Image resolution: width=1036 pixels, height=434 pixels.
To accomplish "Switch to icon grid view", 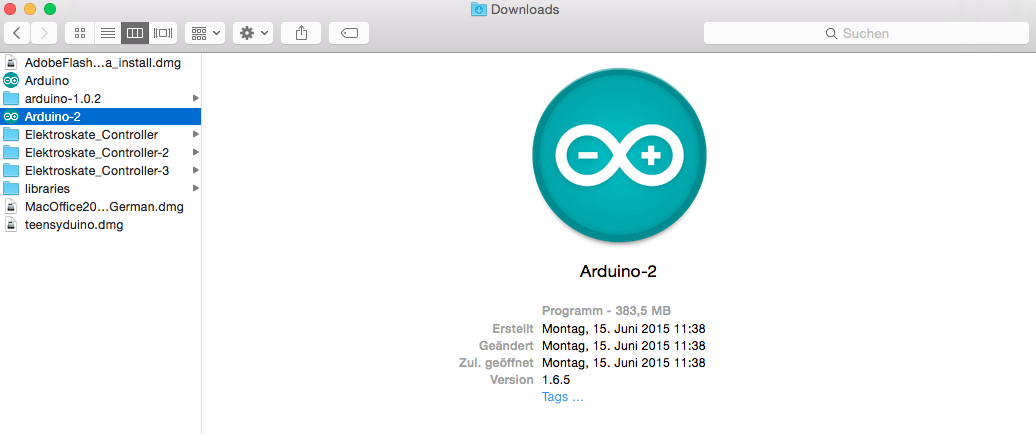I will [80, 33].
